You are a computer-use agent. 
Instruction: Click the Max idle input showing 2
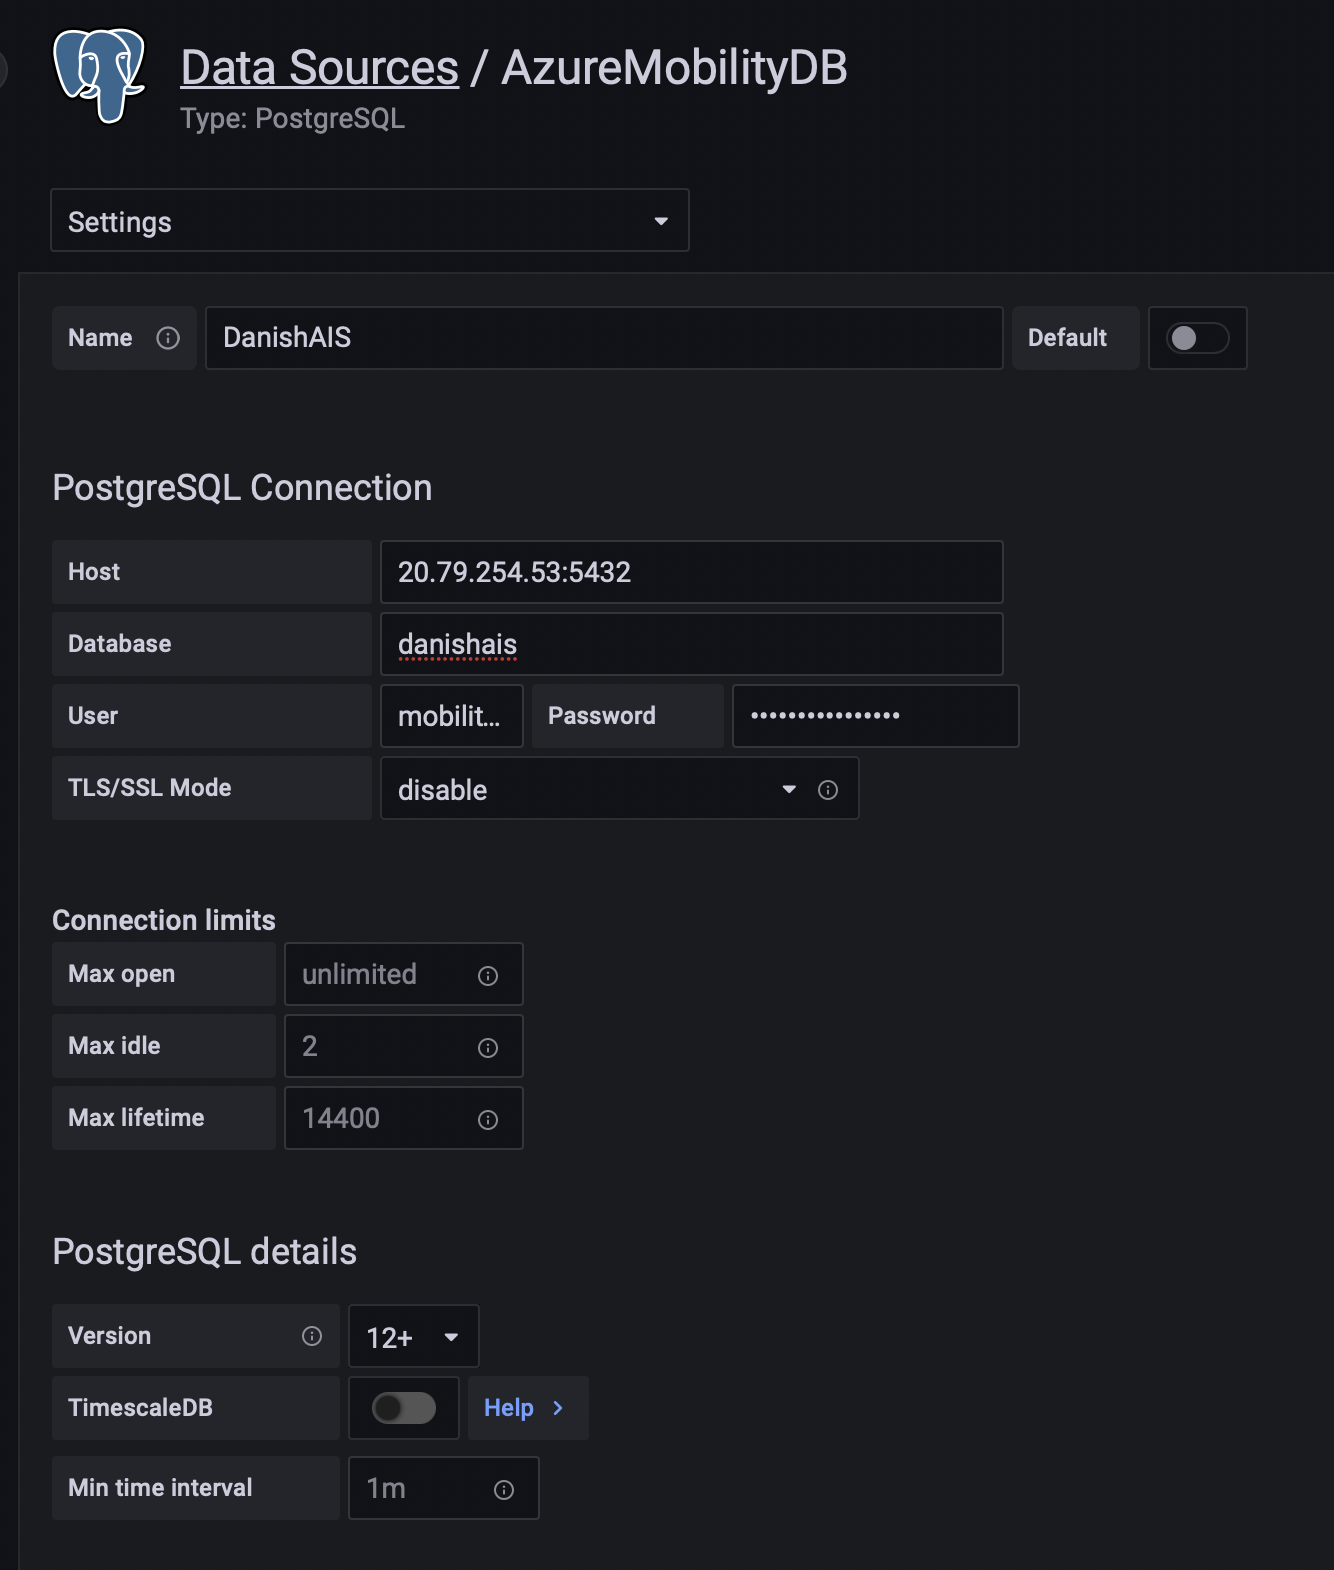[x=404, y=1046]
